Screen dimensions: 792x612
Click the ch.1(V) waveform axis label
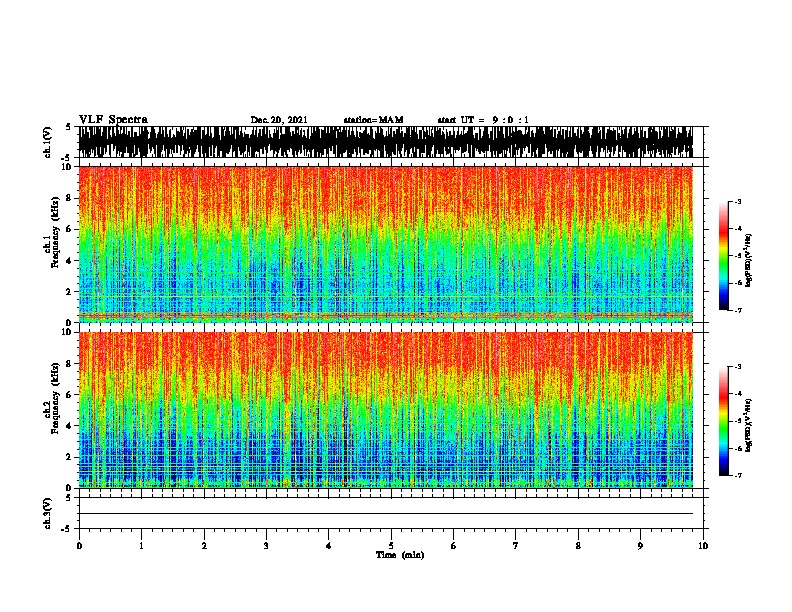tap(48, 142)
